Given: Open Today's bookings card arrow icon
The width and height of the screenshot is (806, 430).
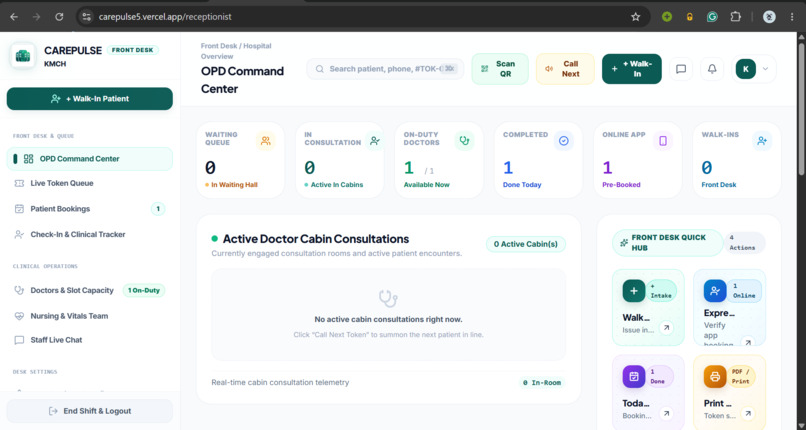Looking at the screenshot, I should (667, 413).
